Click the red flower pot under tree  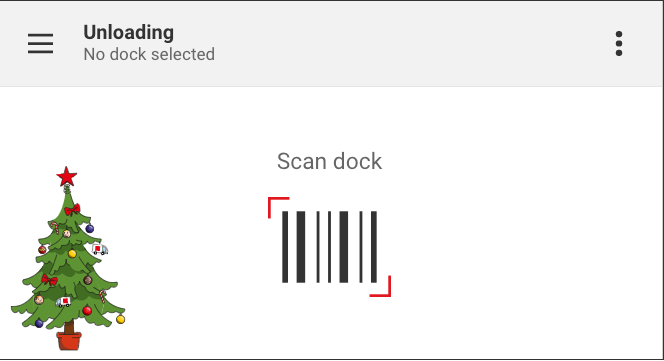(69, 341)
